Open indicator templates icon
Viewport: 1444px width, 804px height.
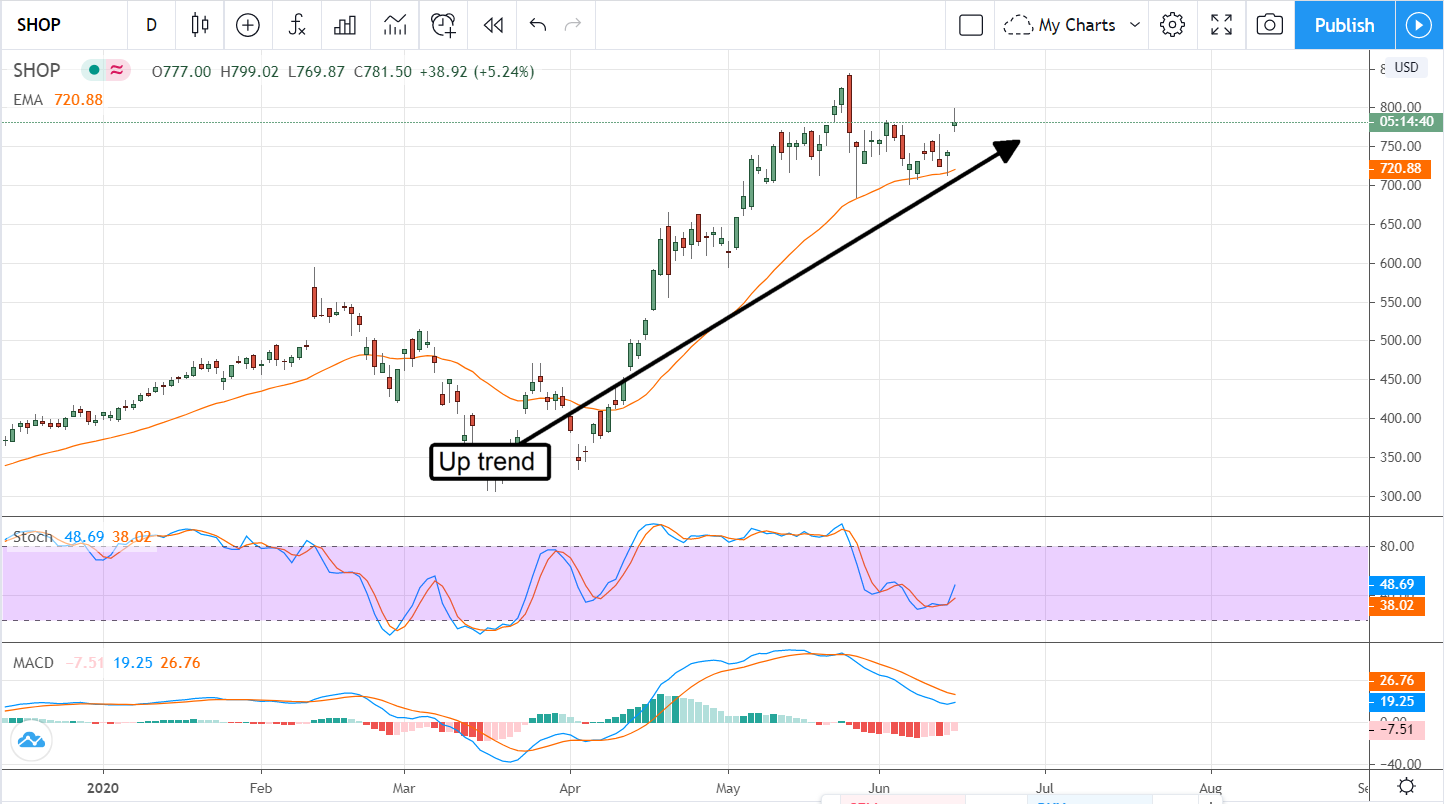pos(395,25)
